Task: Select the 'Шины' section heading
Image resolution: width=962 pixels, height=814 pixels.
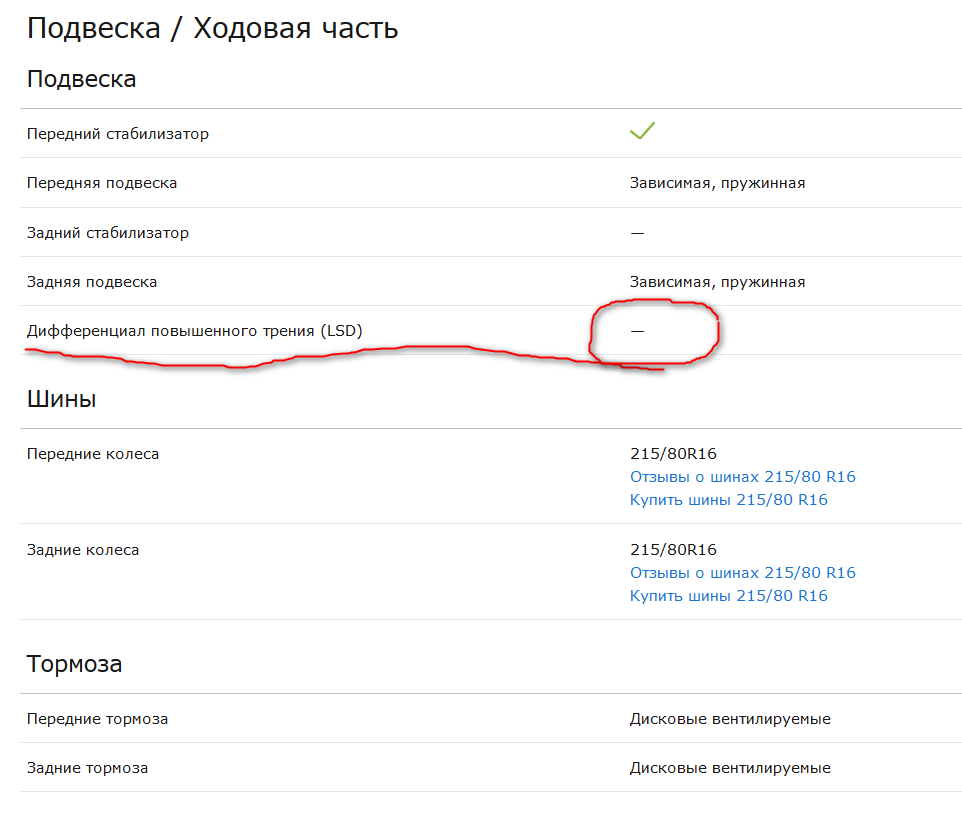Action: (61, 399)
